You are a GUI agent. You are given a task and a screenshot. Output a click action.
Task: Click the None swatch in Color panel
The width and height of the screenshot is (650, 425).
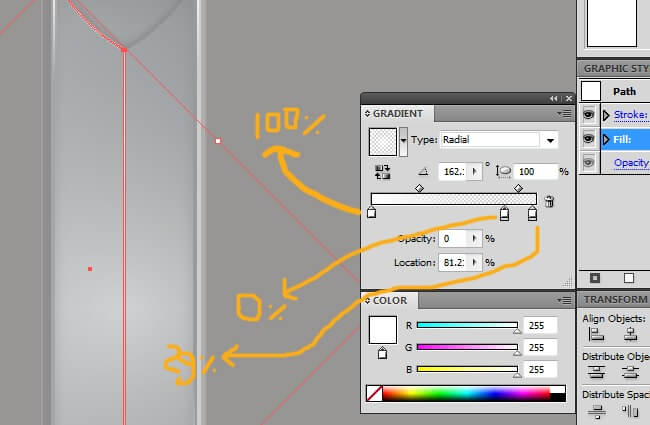(374, 393)
